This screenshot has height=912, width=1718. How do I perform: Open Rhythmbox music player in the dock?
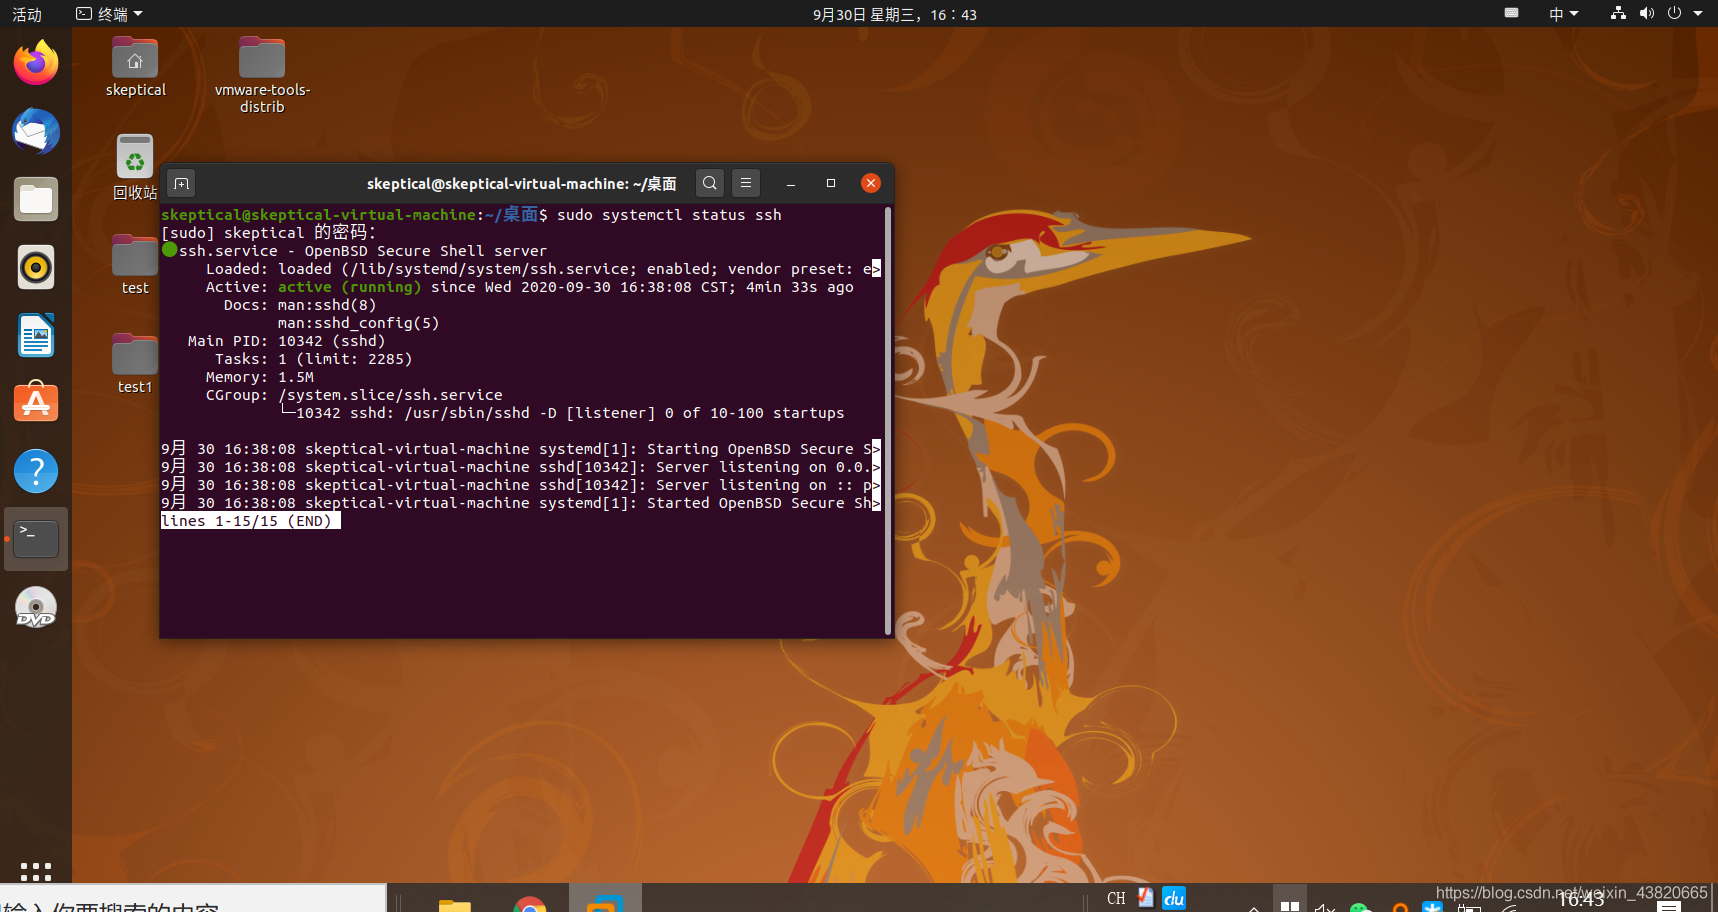tap(36, 267)
